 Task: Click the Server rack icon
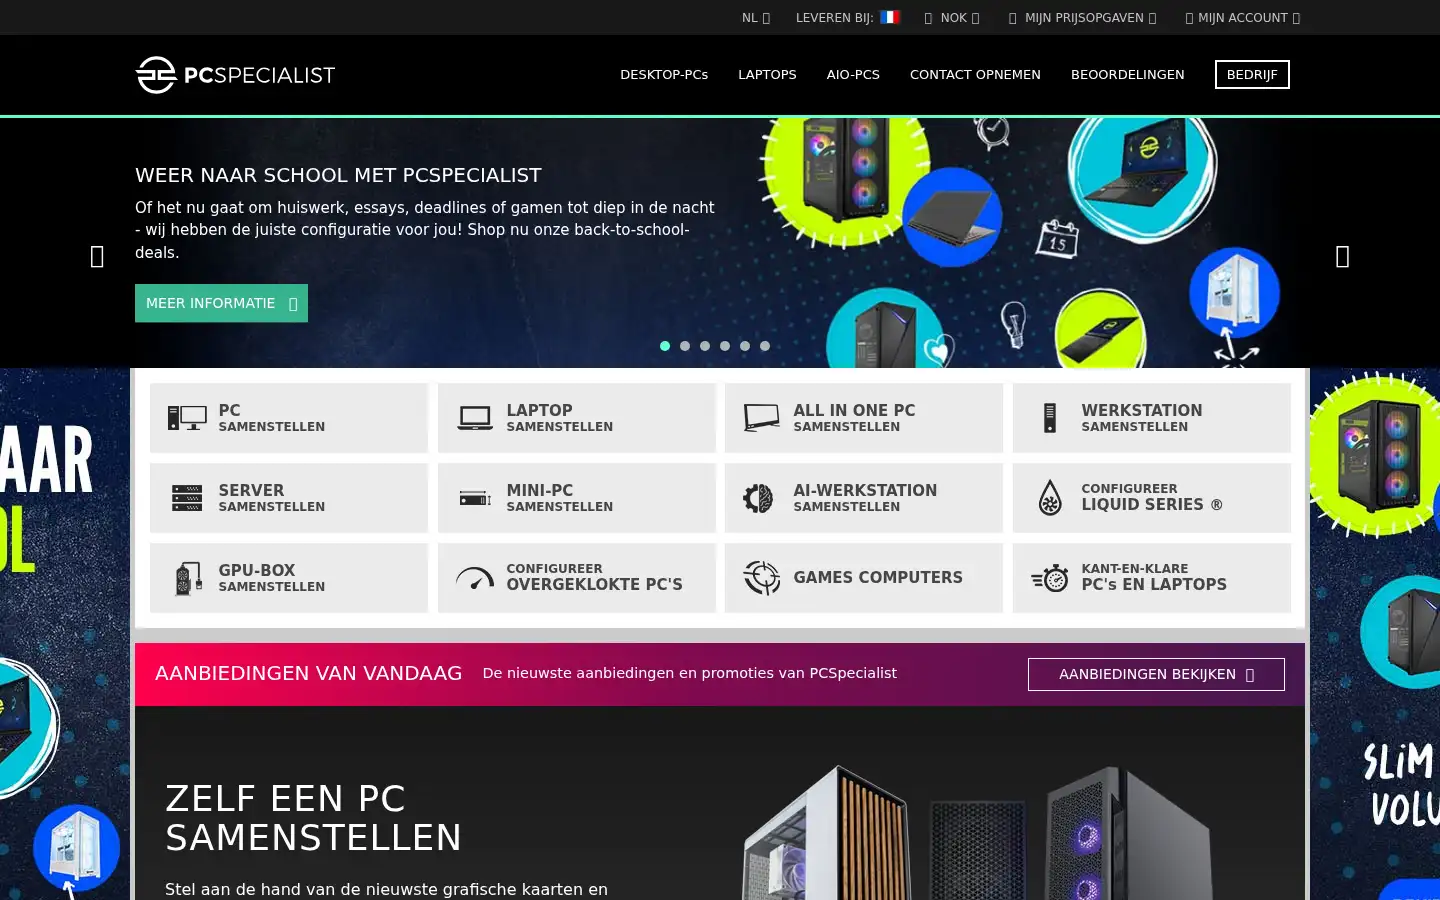pos(187,498)
